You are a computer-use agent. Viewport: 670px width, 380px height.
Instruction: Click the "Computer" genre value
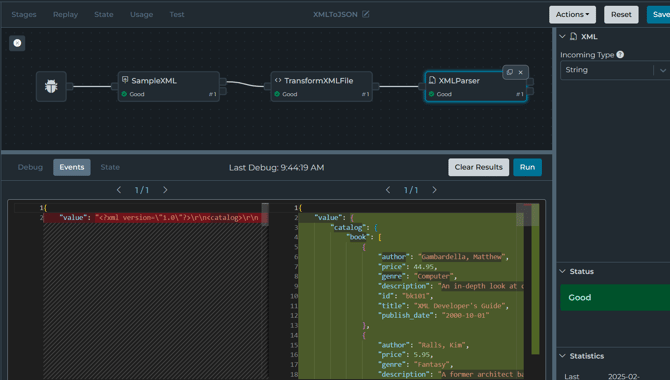(434, 276)
